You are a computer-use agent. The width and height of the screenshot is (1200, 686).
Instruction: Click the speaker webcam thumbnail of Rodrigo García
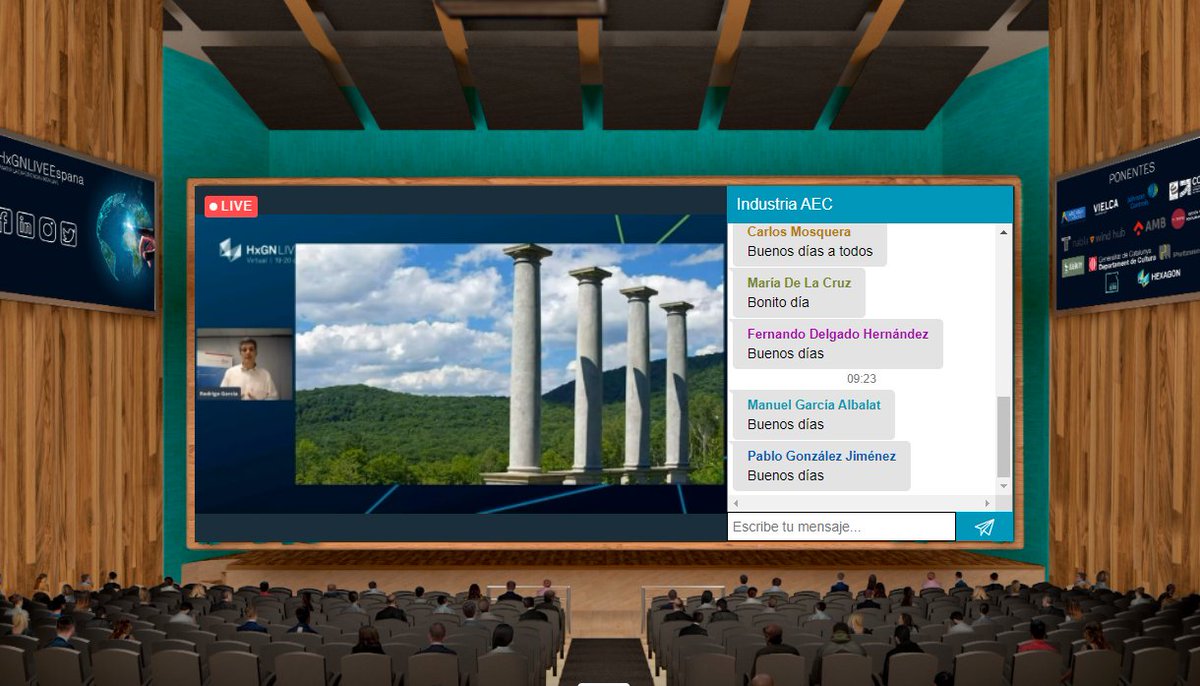[245, 365]
